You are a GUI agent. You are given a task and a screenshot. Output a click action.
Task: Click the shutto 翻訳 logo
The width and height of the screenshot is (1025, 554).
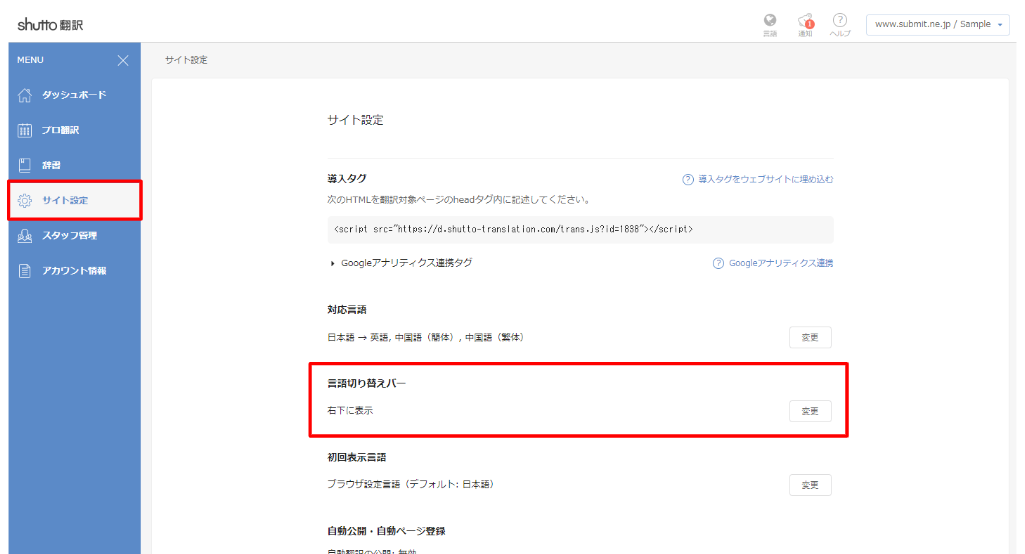(50, 25)
